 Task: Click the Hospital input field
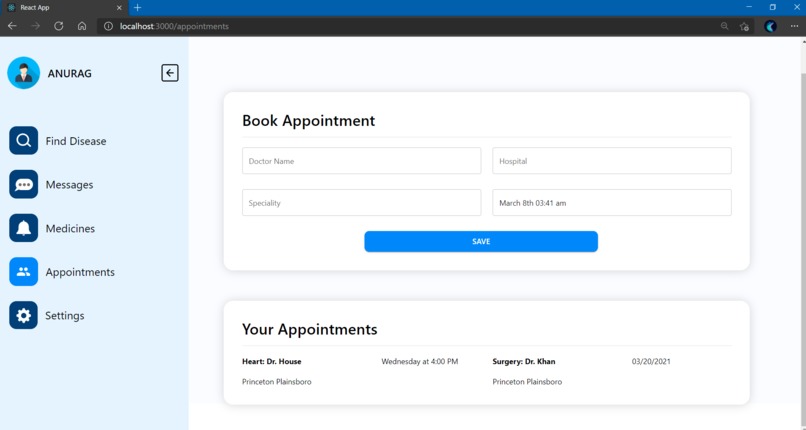point(612,161)
